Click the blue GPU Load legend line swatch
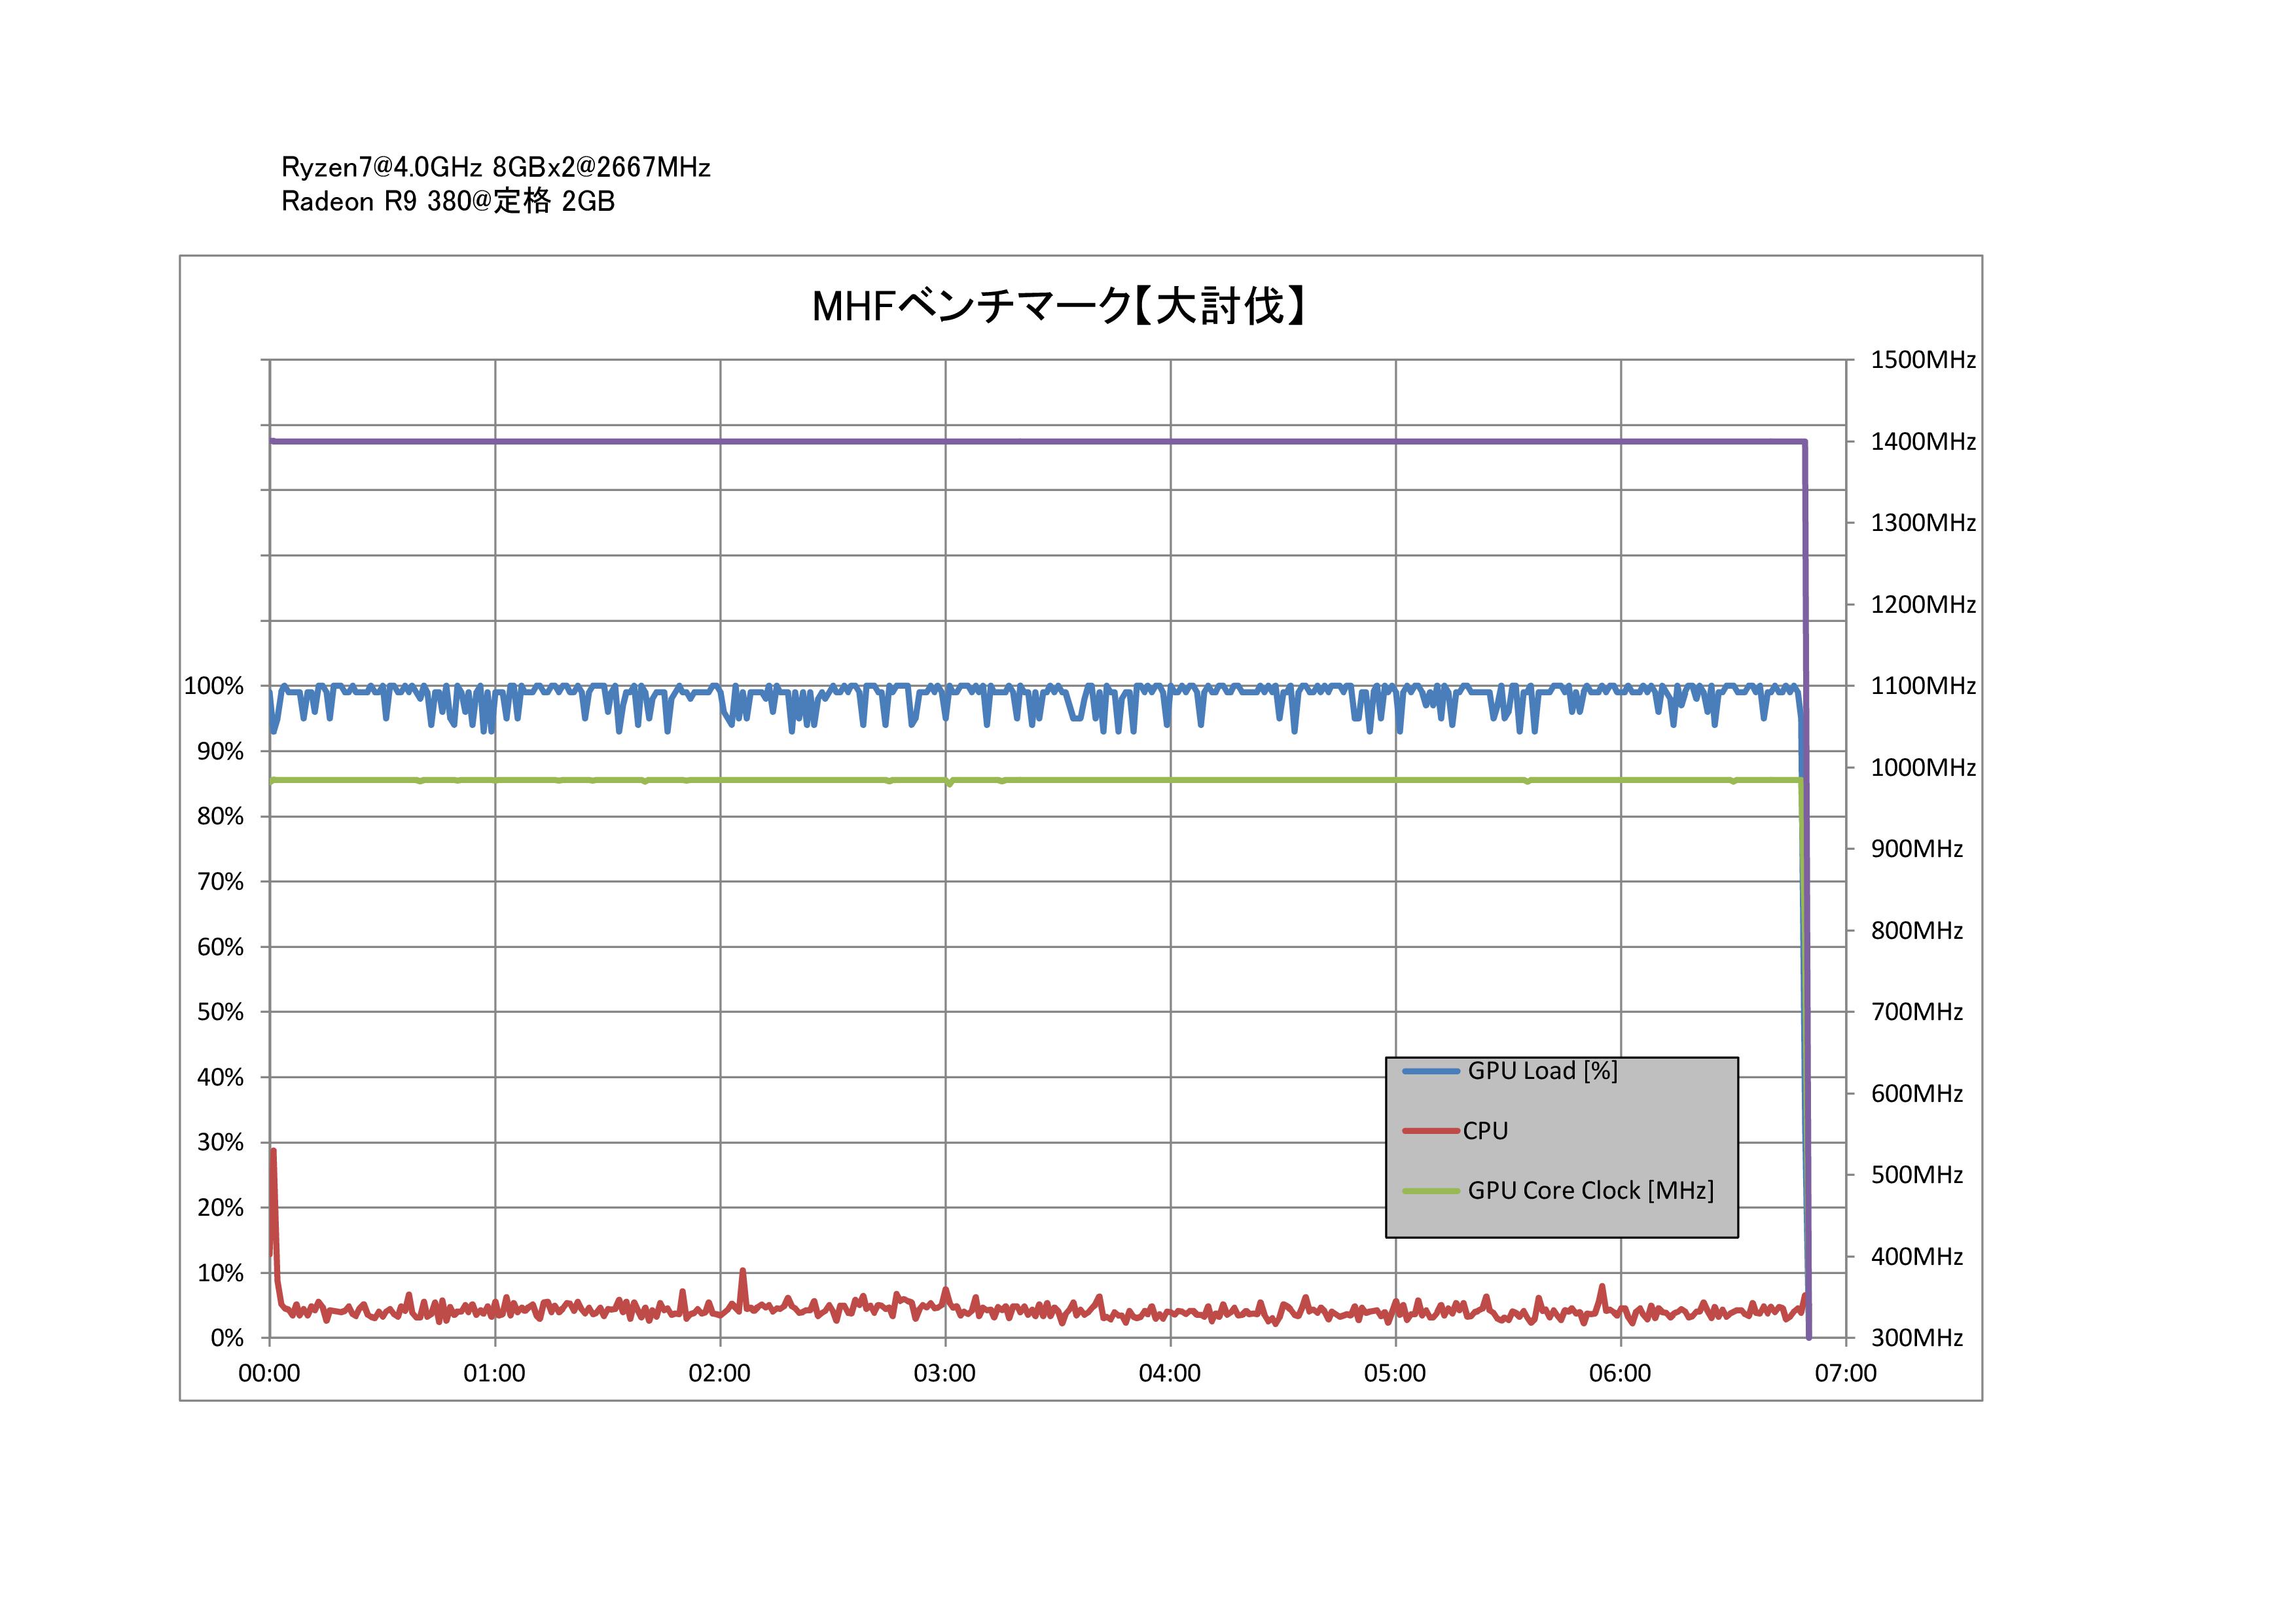Screen dimensions: 2296x1623 tap(1431, 1072)
